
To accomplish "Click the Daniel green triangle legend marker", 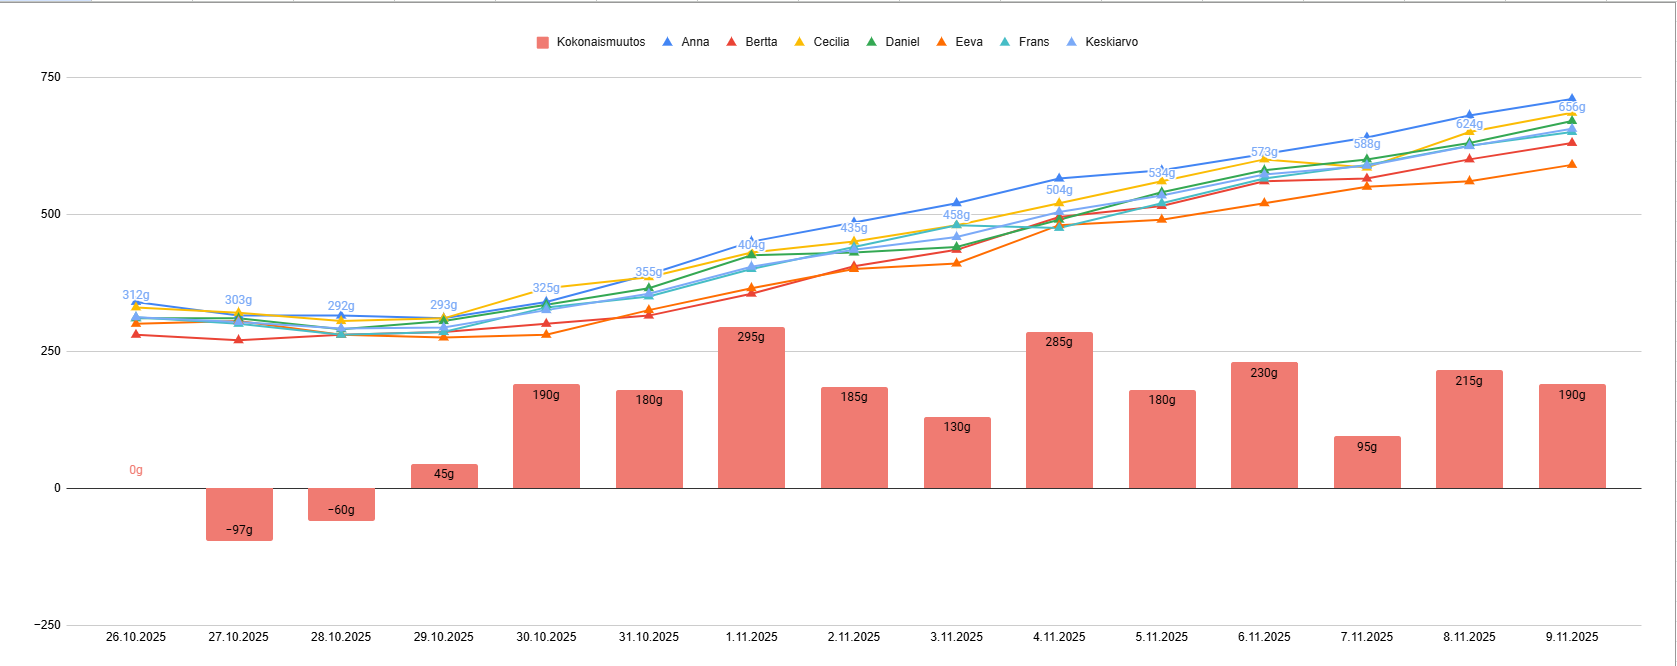I will pos(871,42).
